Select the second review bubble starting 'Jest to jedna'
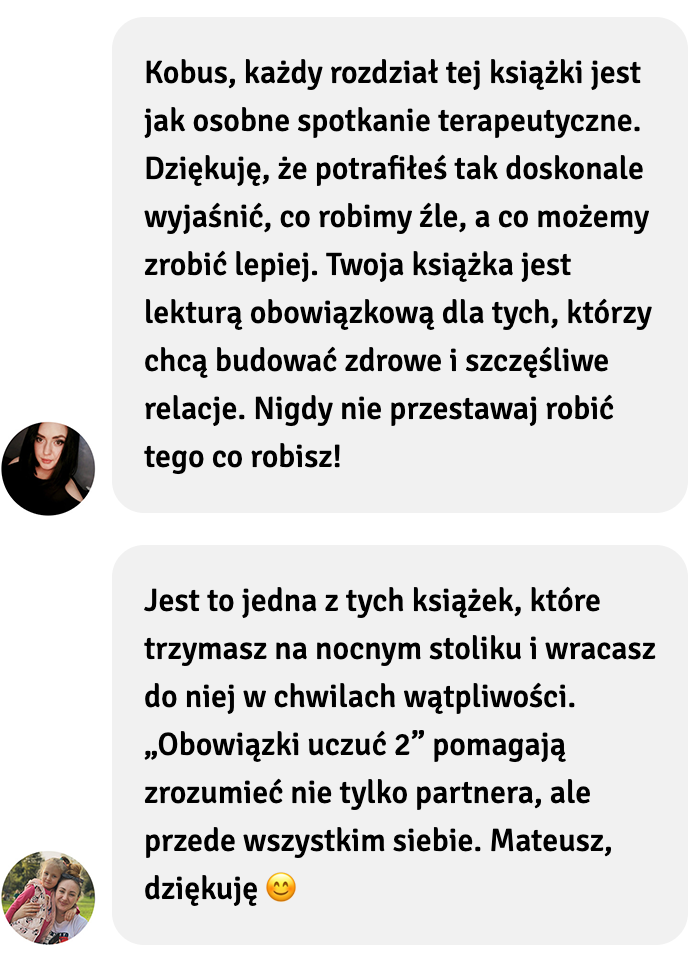 pyautogui.click(x=400, y=744)
